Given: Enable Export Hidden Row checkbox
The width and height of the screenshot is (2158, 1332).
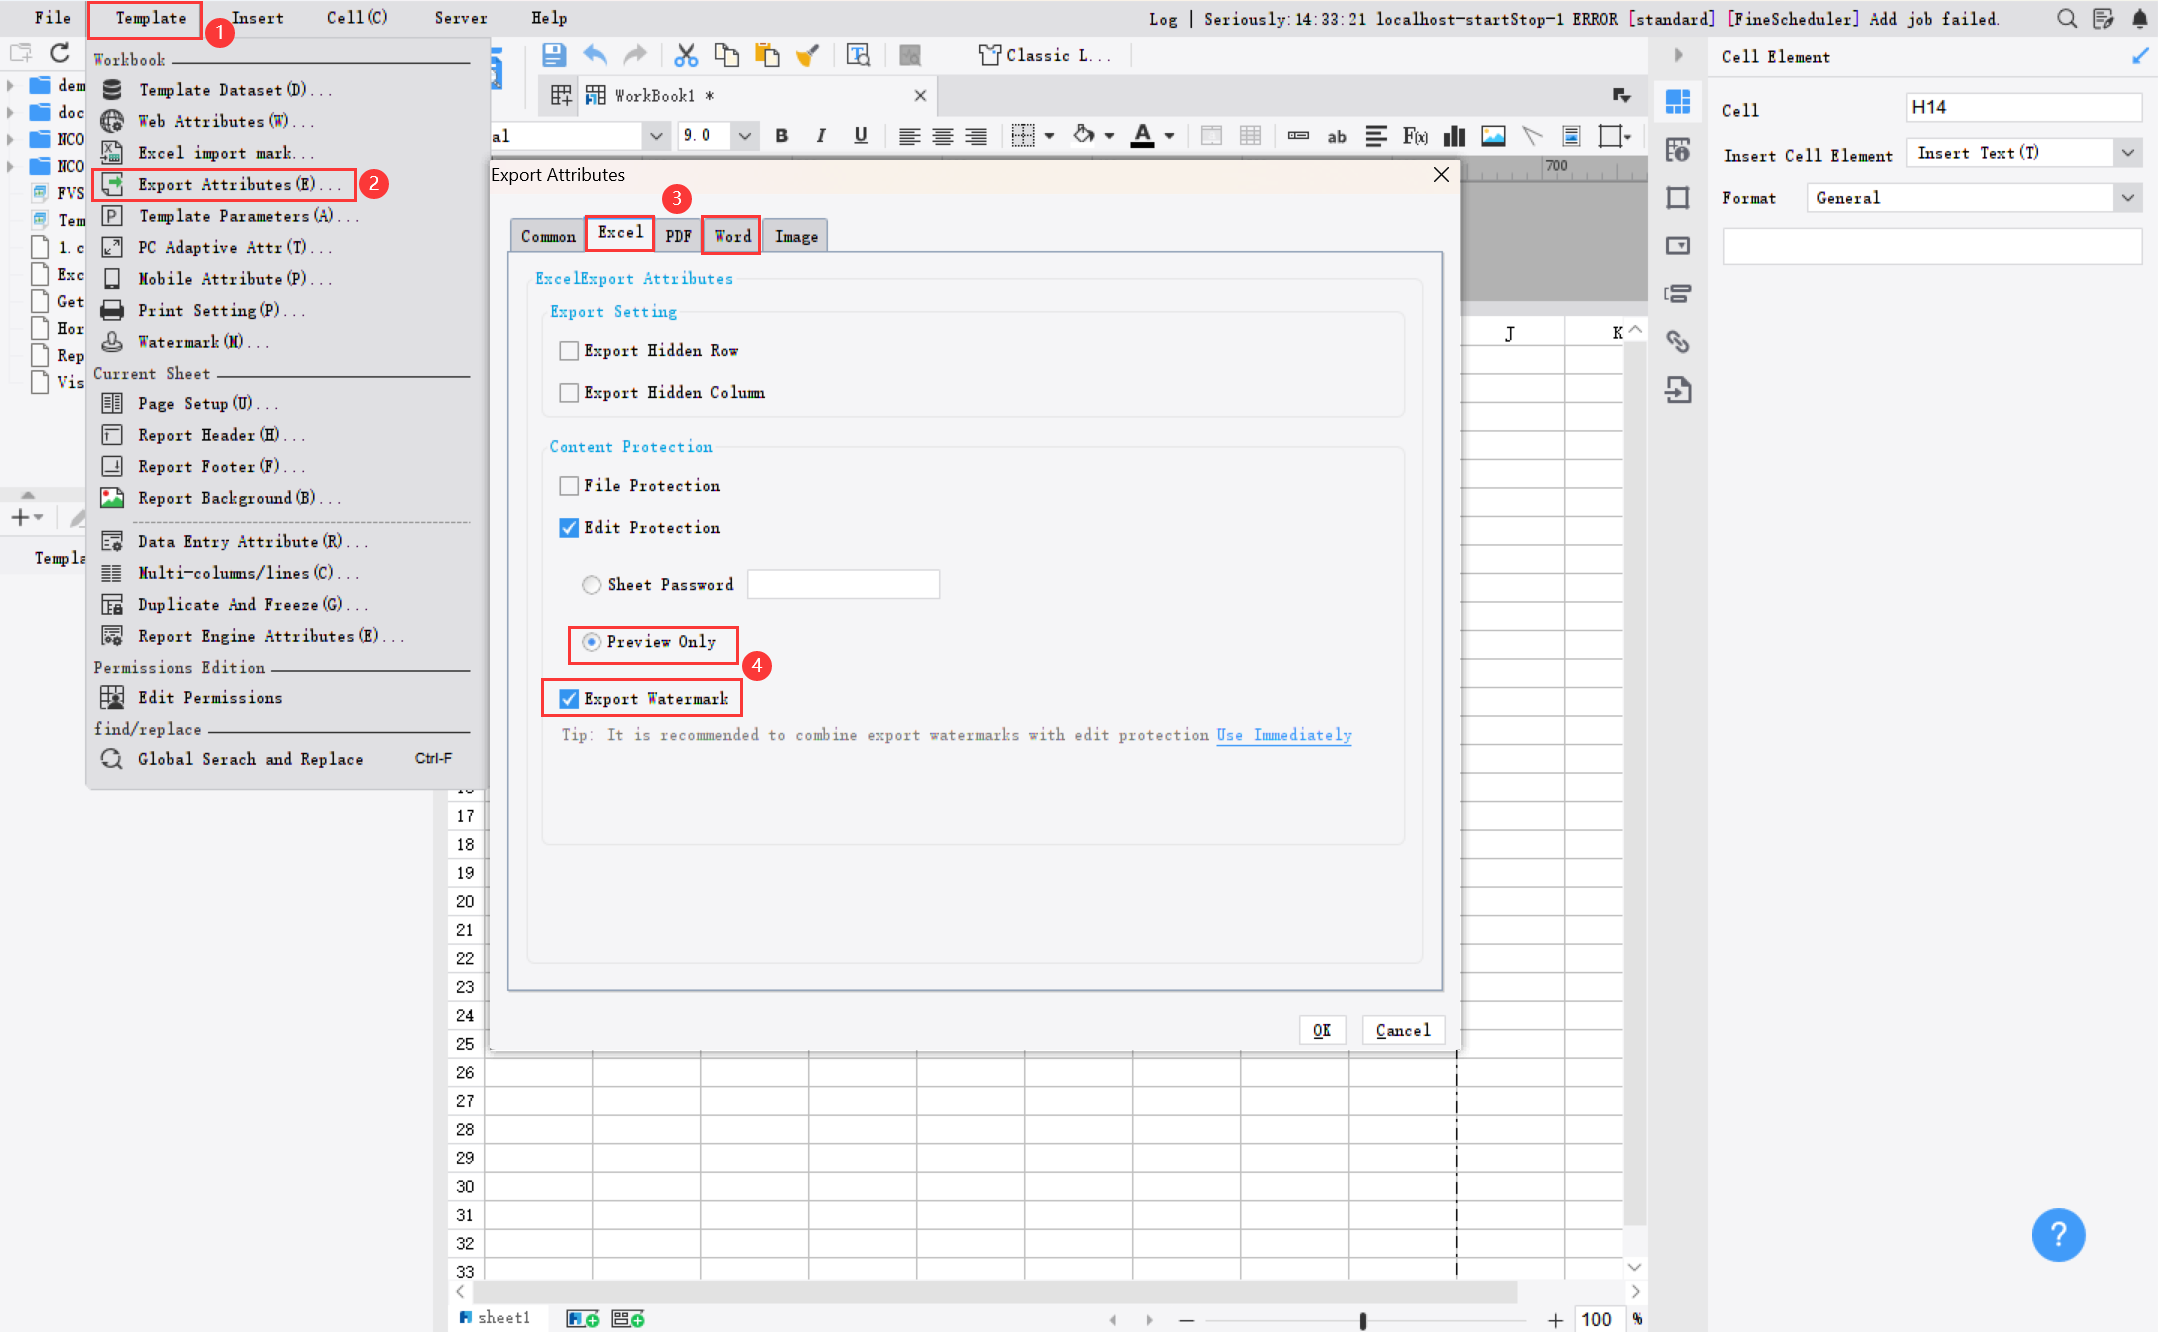Looking at the screenshot, I should coord(569,351).
